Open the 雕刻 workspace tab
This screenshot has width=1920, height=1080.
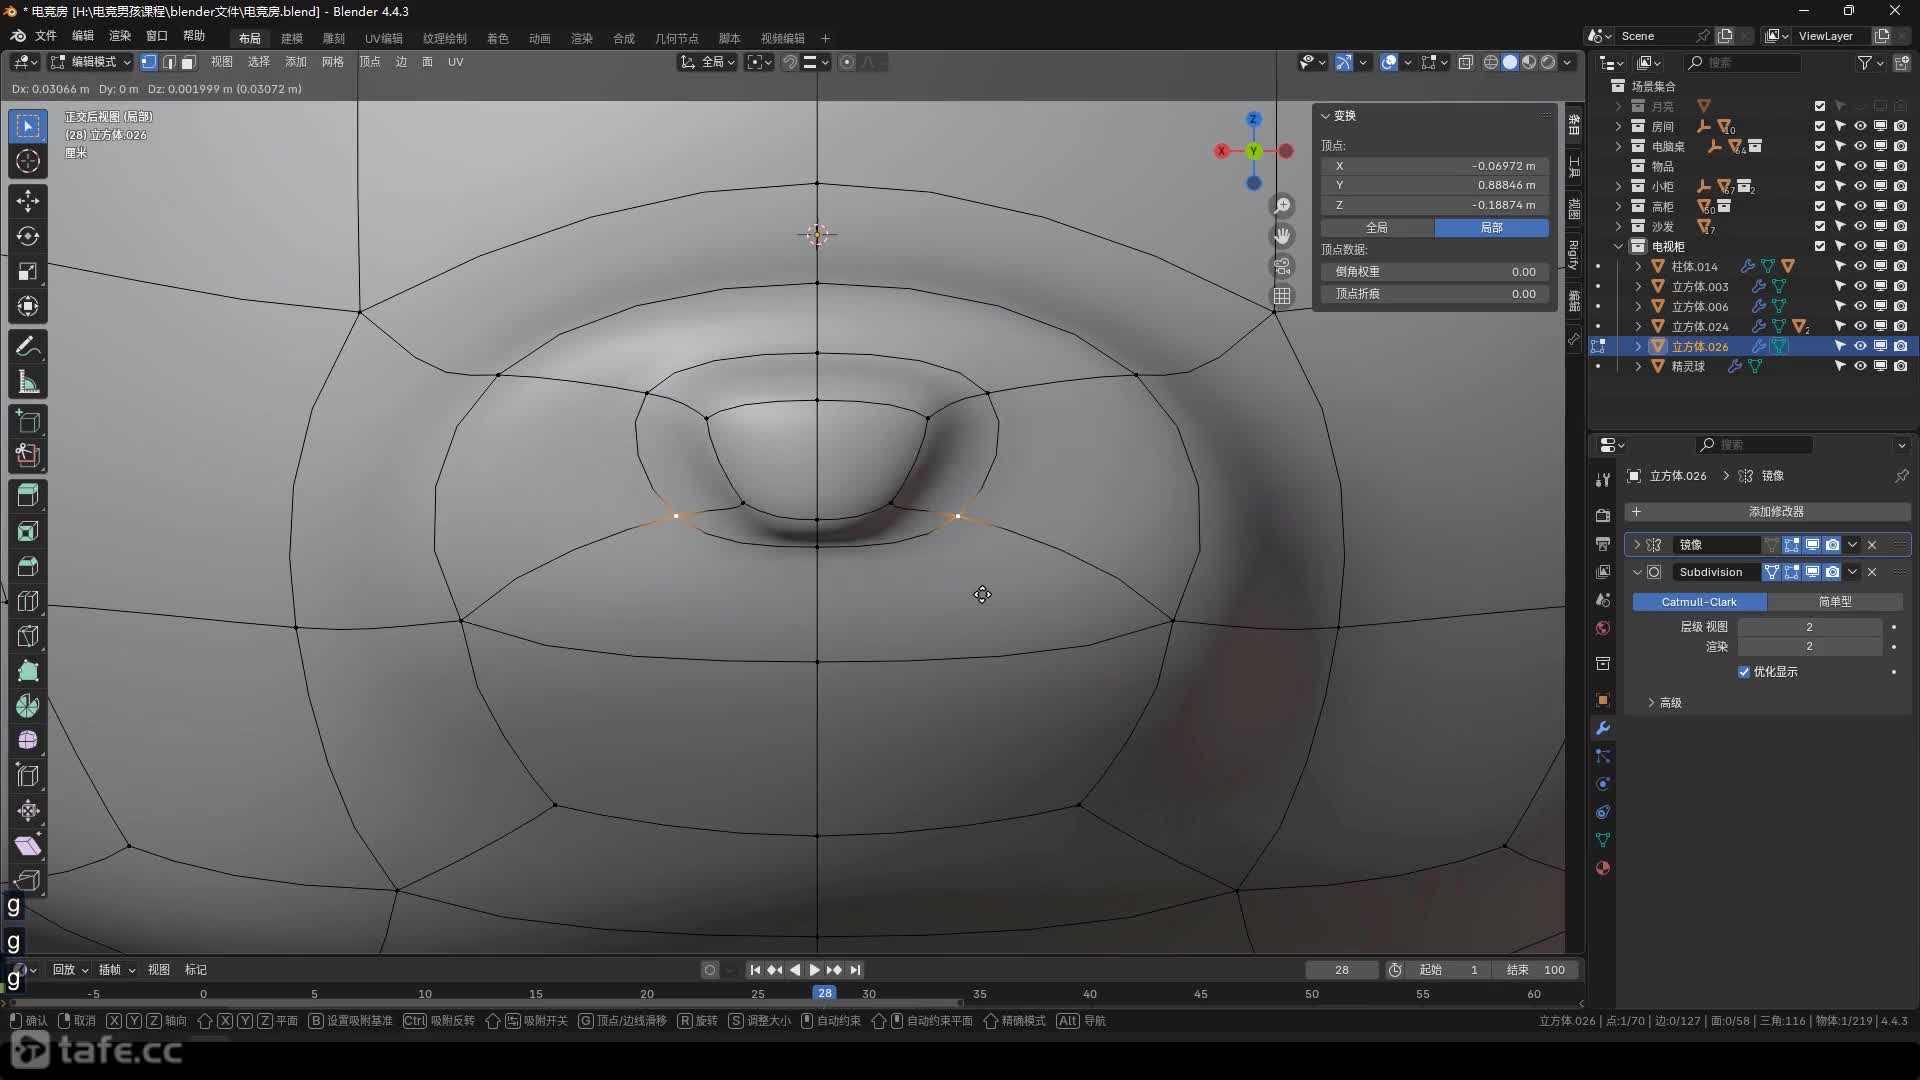tap(333, 38)
